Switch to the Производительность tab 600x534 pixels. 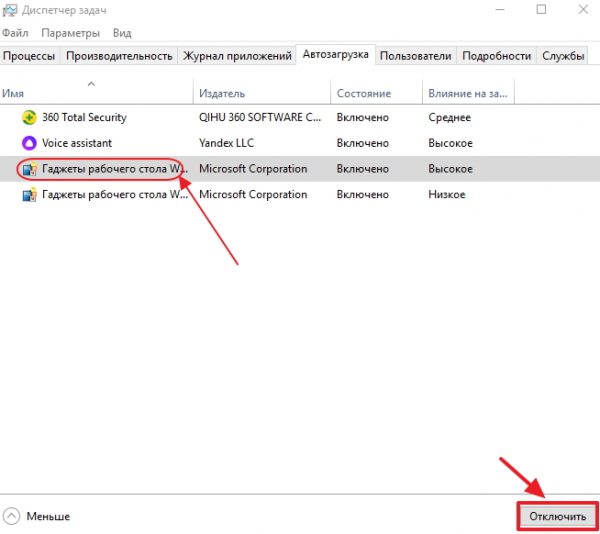(x=118, y=56)
